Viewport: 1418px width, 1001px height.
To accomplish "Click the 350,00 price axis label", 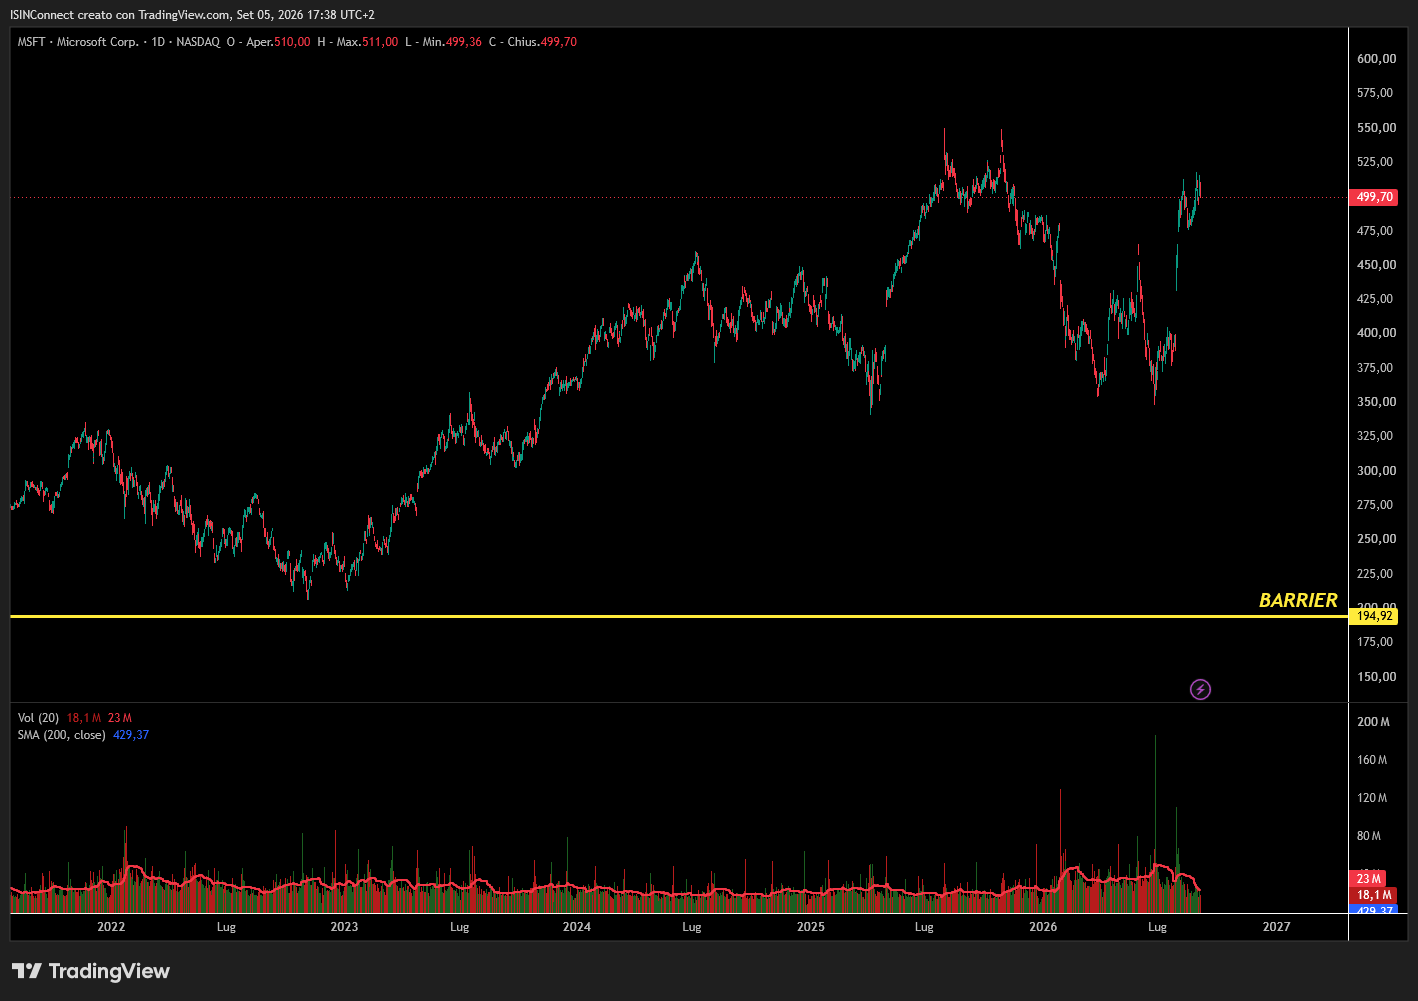I will (1376, 402).
